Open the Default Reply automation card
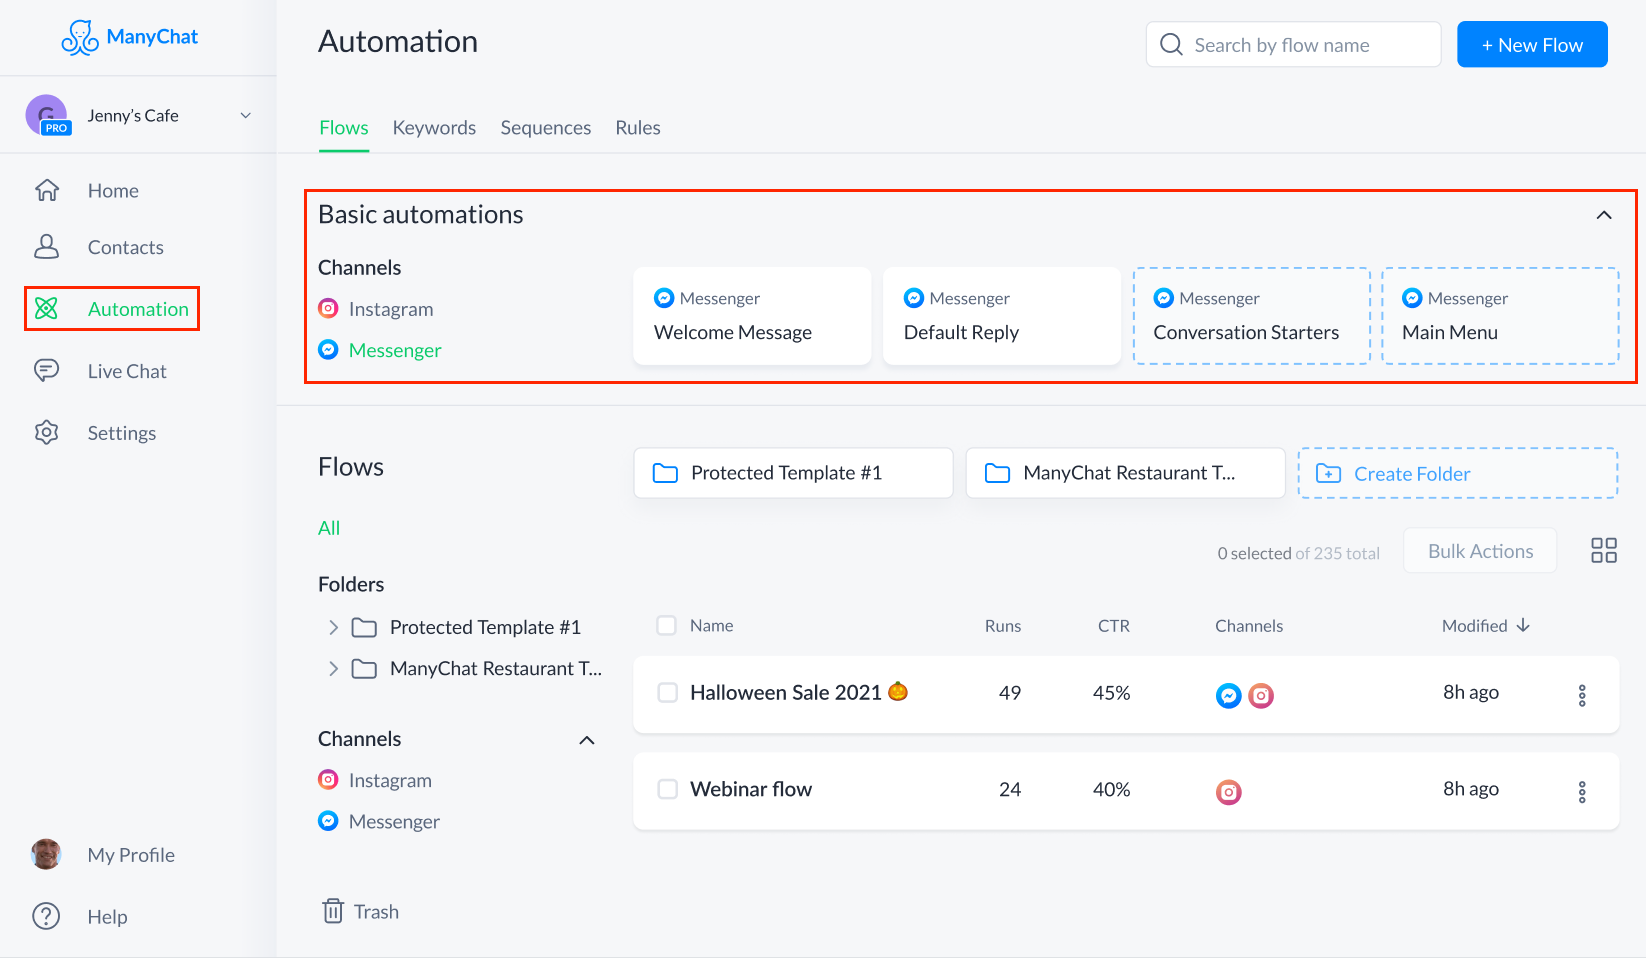1646x958 pixels. (1002, 316)
